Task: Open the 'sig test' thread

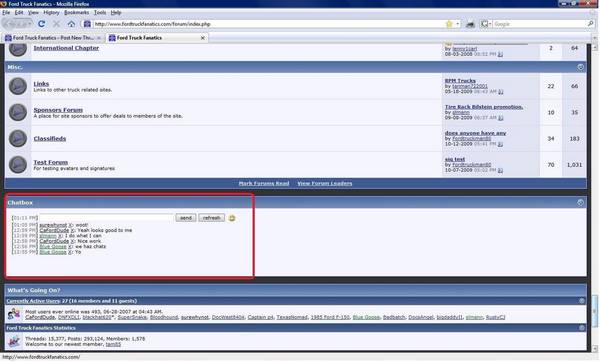Action: (455, 159)
